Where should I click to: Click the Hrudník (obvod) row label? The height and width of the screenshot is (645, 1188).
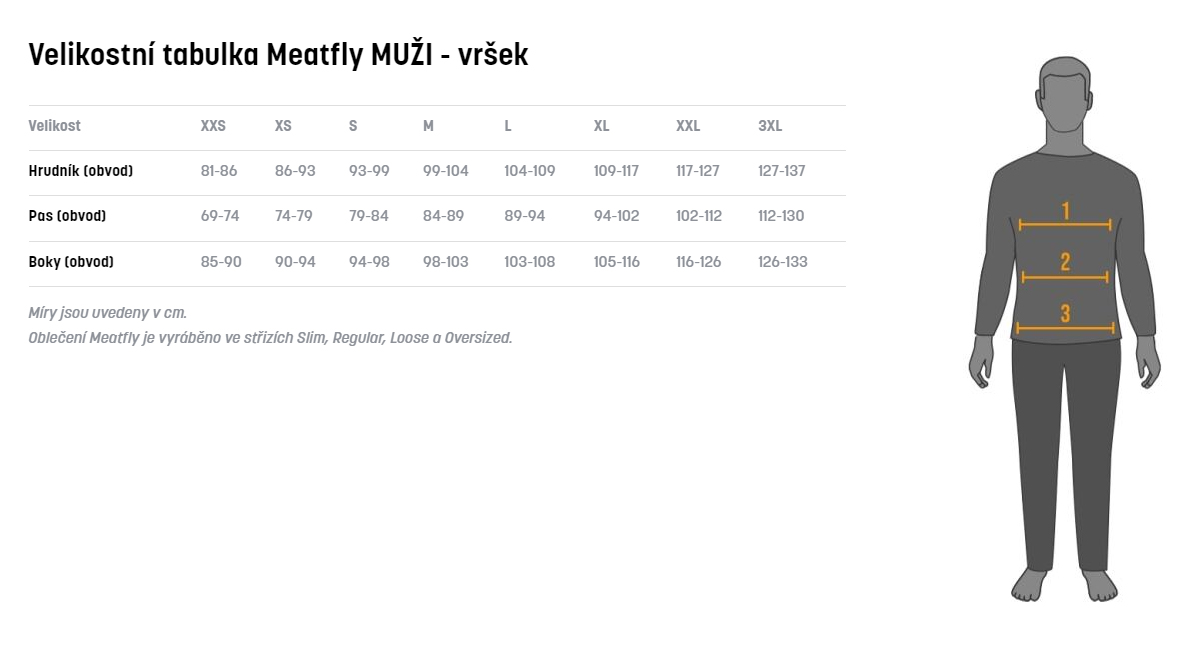81,171
